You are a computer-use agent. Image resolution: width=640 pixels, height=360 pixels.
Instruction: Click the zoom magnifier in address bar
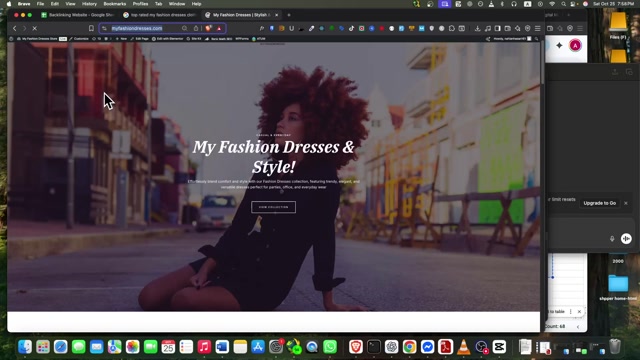[x=184, y=28]
